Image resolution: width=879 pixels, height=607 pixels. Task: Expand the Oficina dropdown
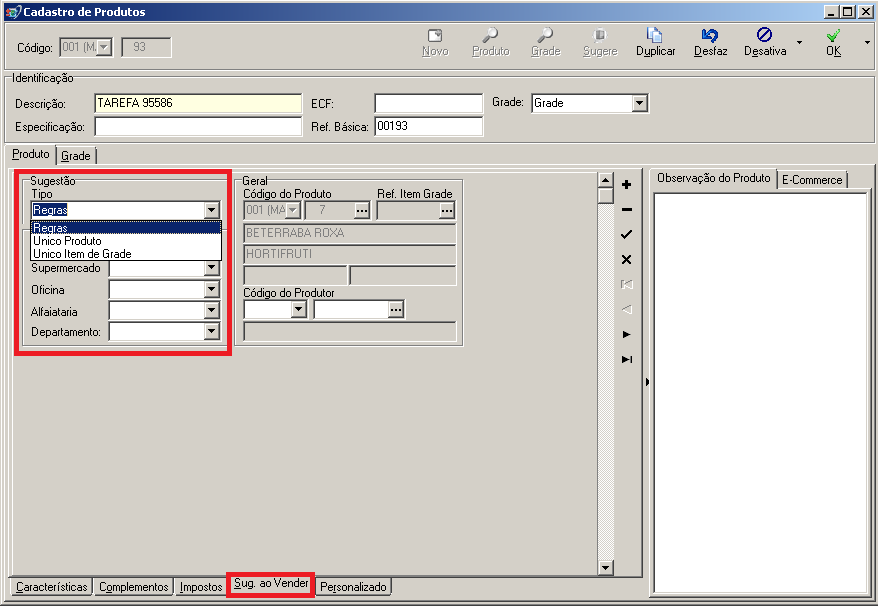click(x=211, y=289)
